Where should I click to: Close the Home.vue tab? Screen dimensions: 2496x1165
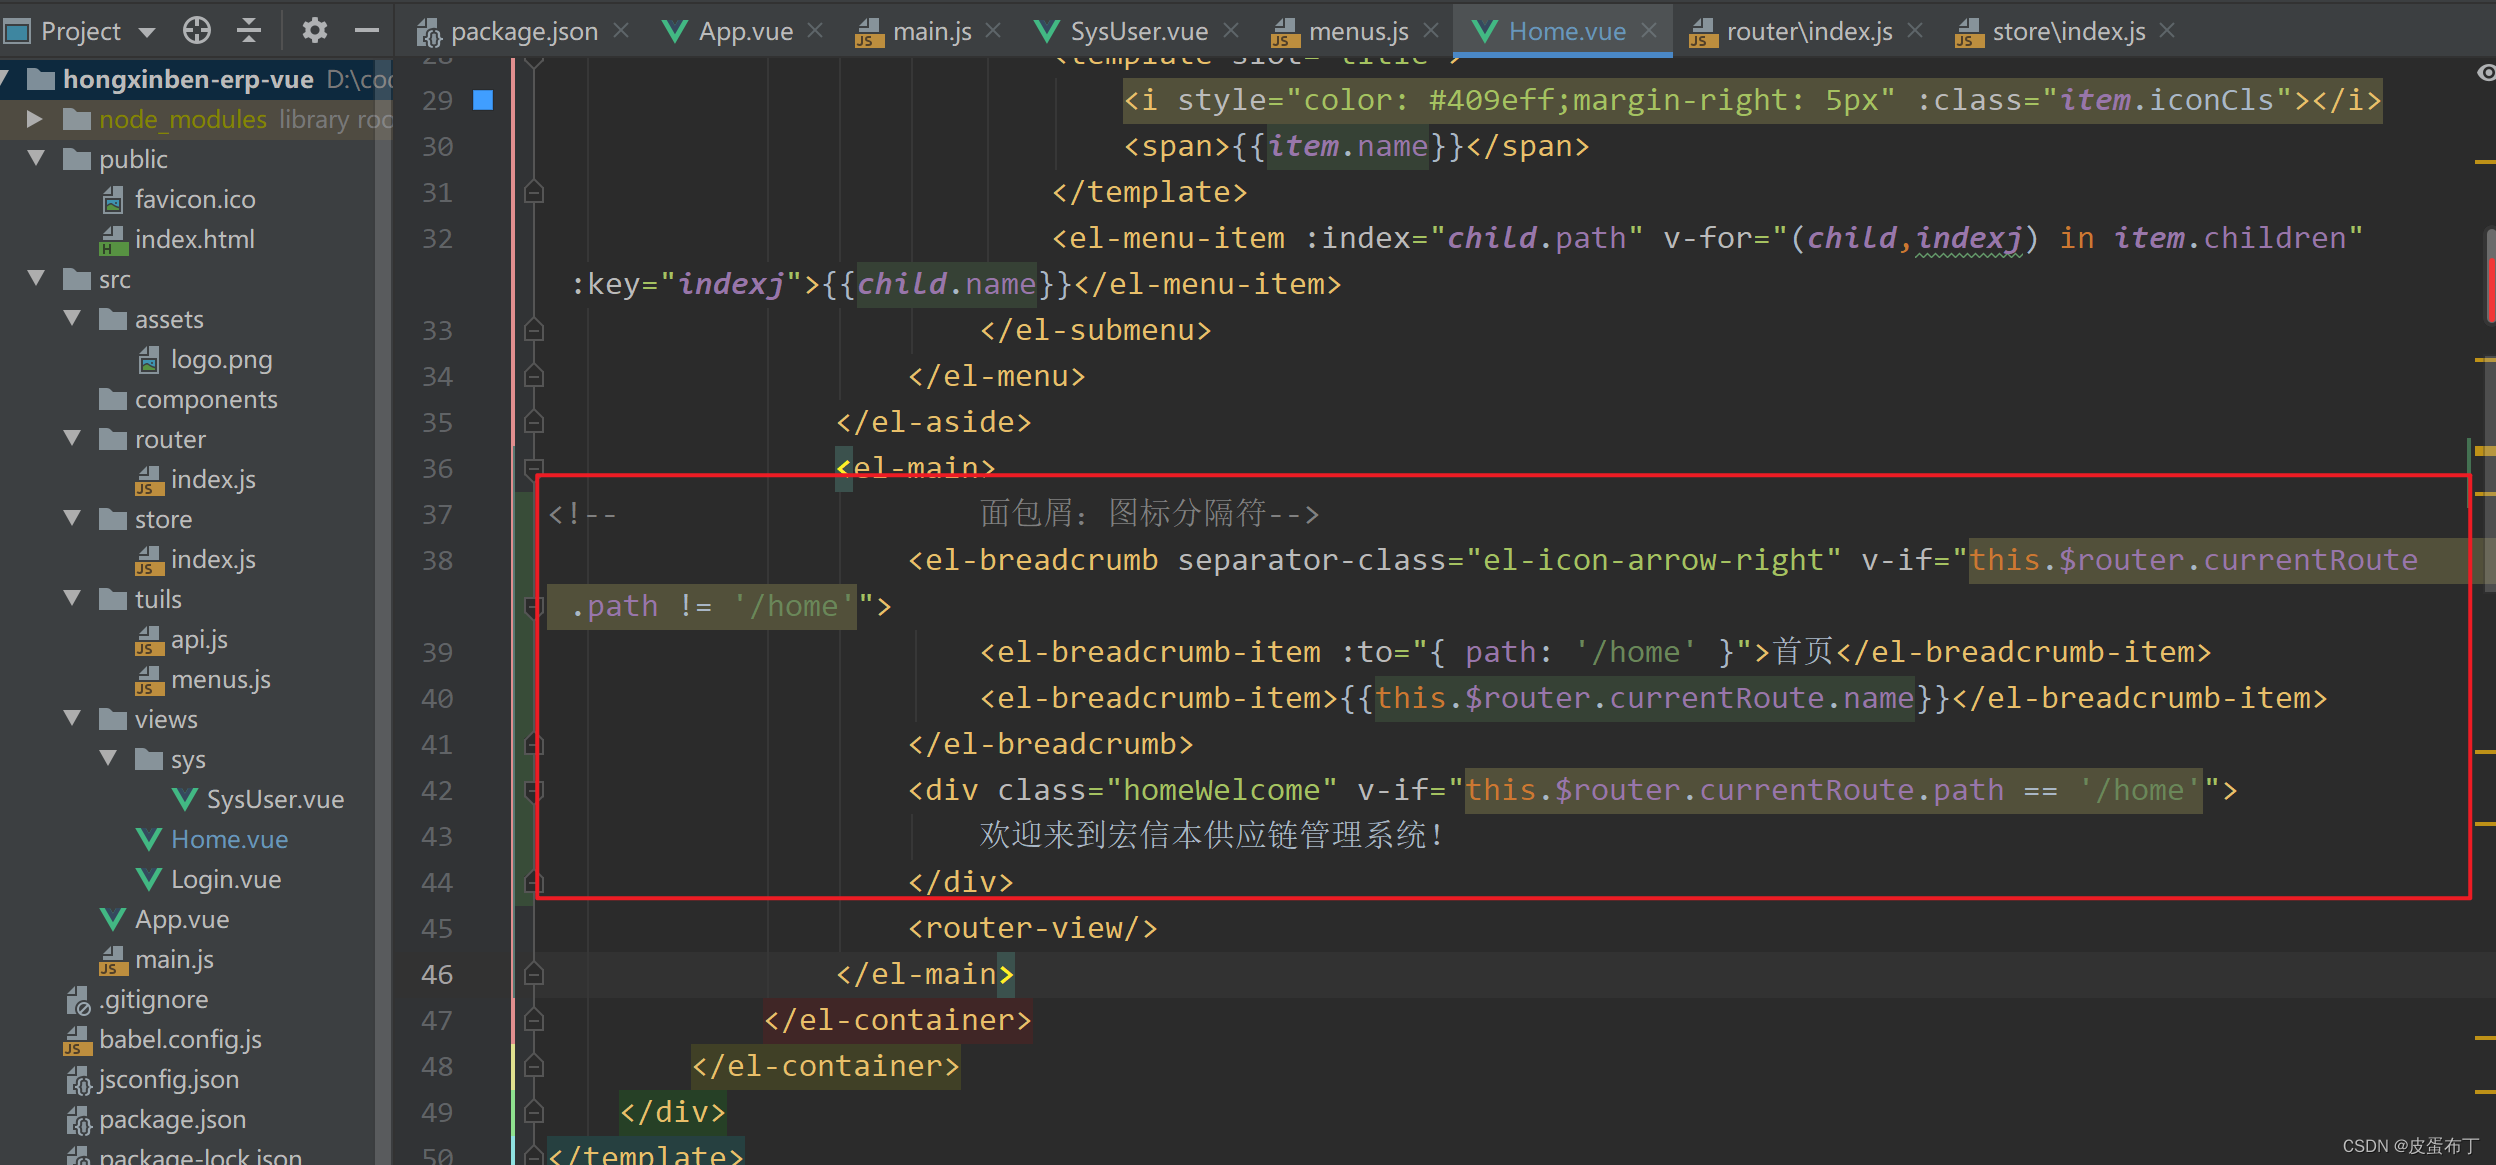(1649, 31)
